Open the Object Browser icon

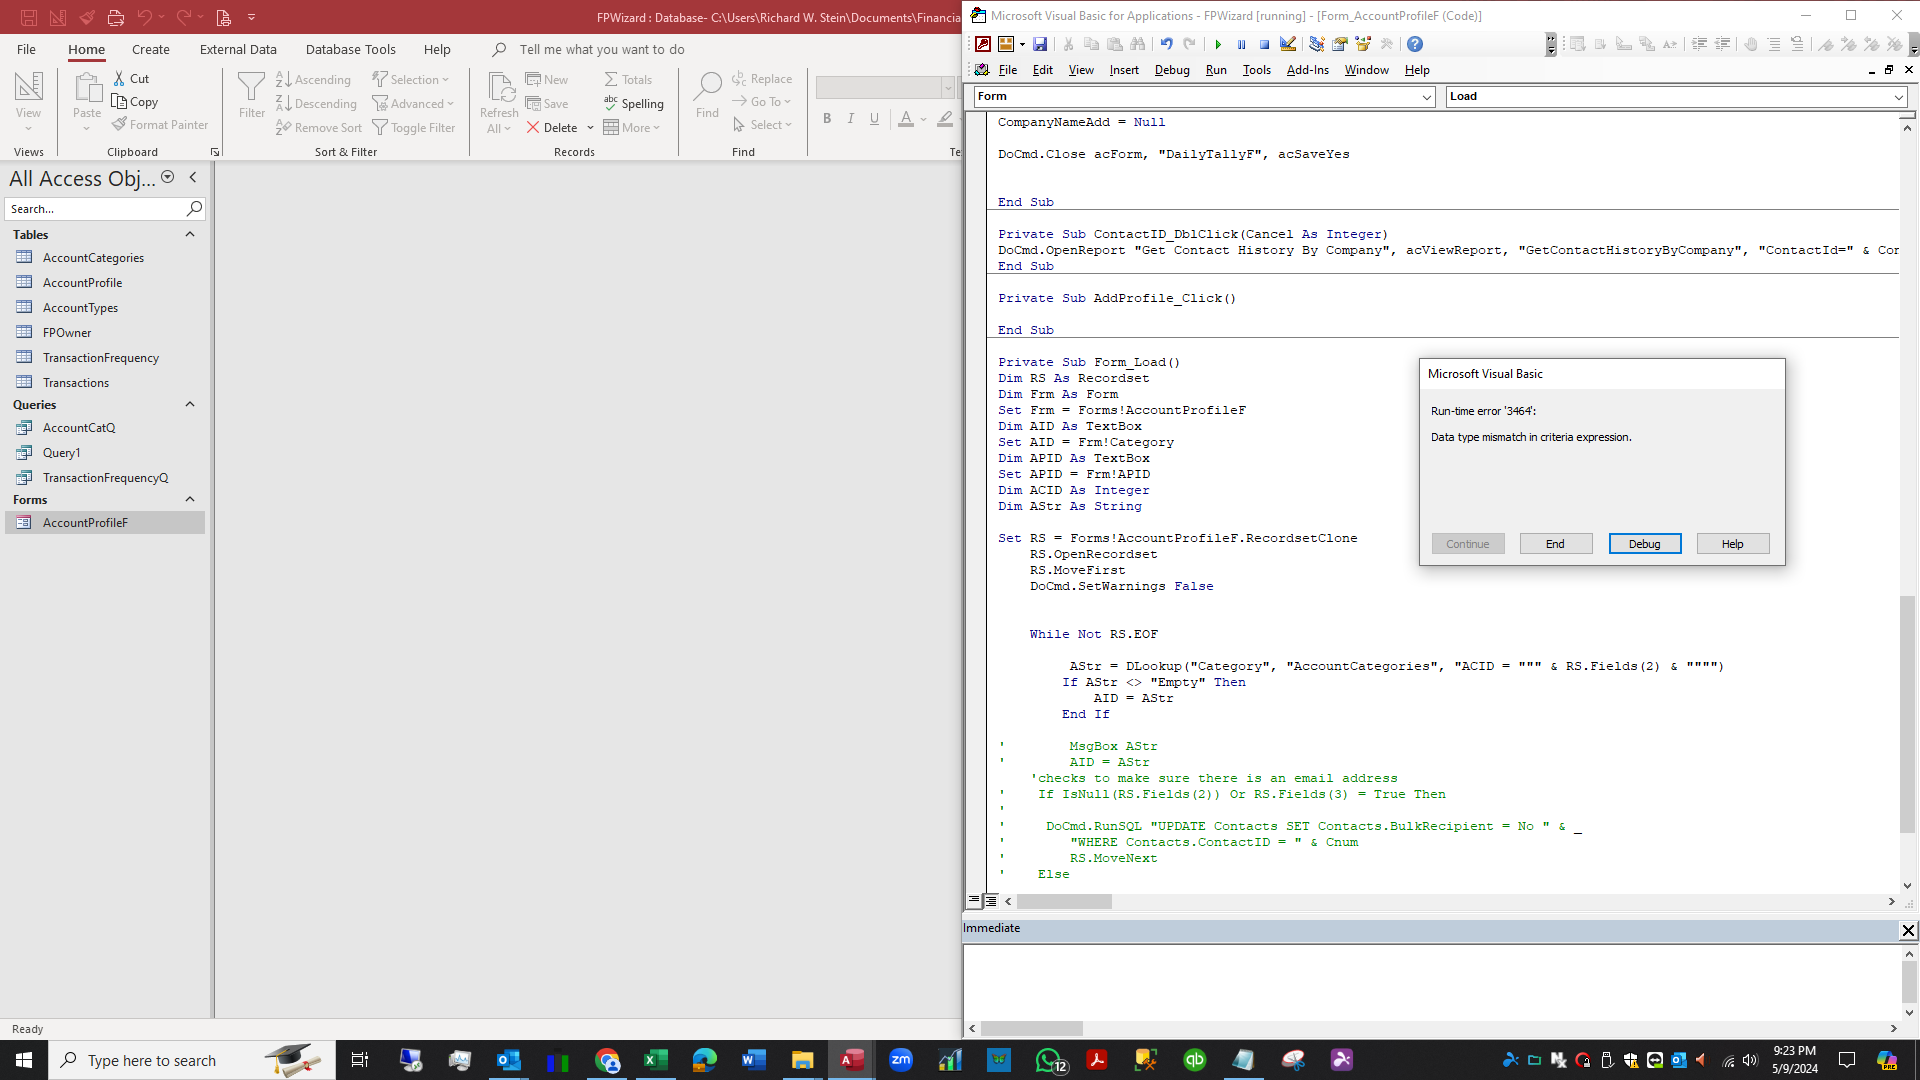(1363, 44)
